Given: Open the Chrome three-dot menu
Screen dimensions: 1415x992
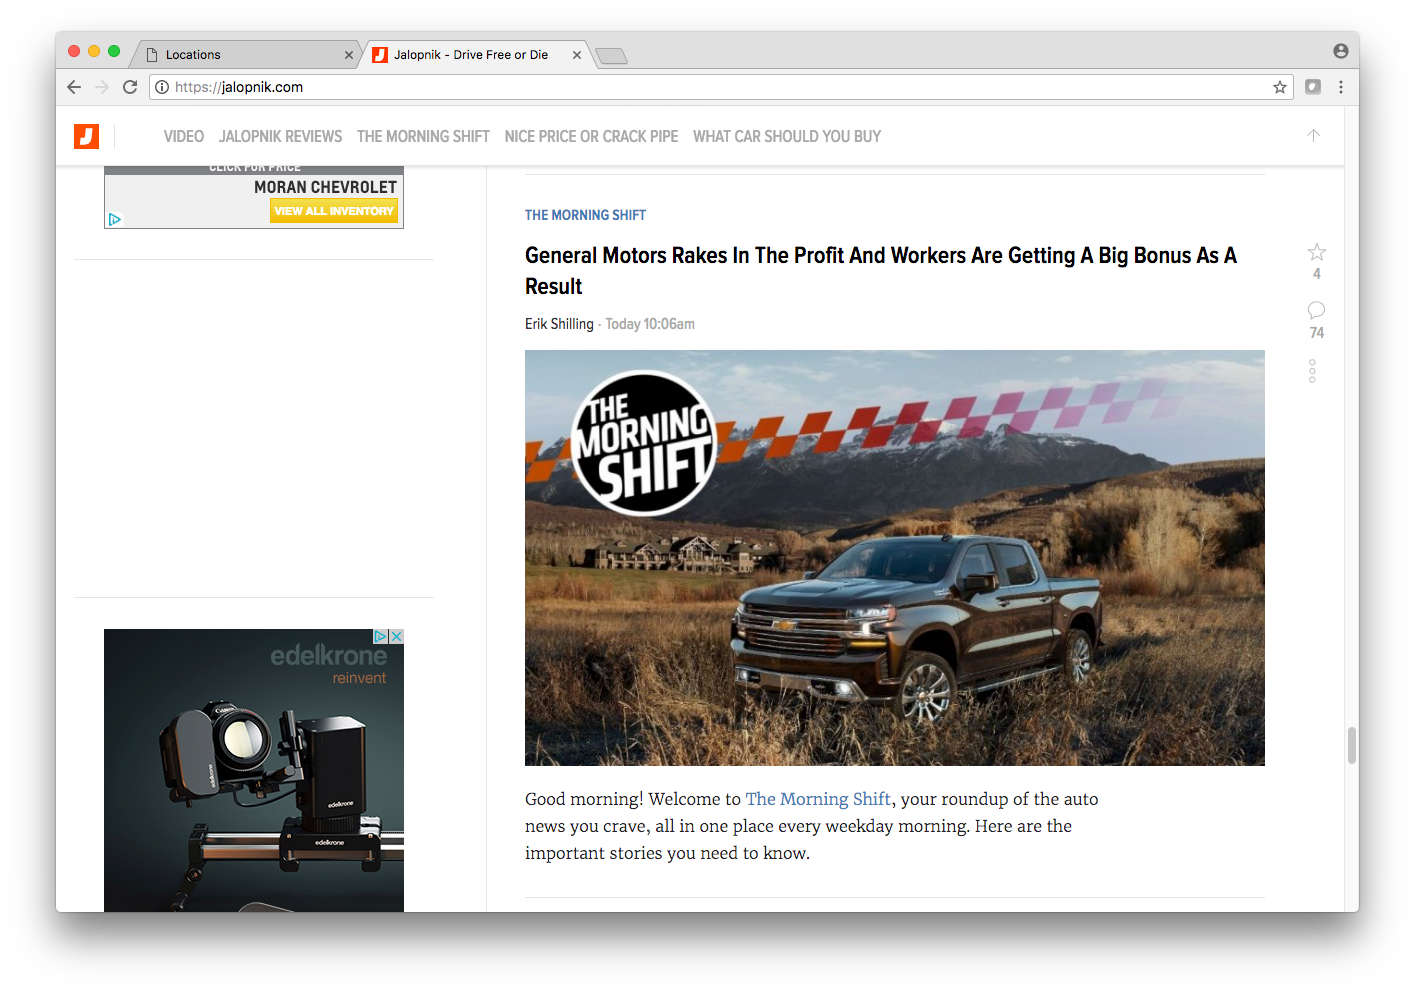Looking at the screenshot, I should tap(1341, 87).
